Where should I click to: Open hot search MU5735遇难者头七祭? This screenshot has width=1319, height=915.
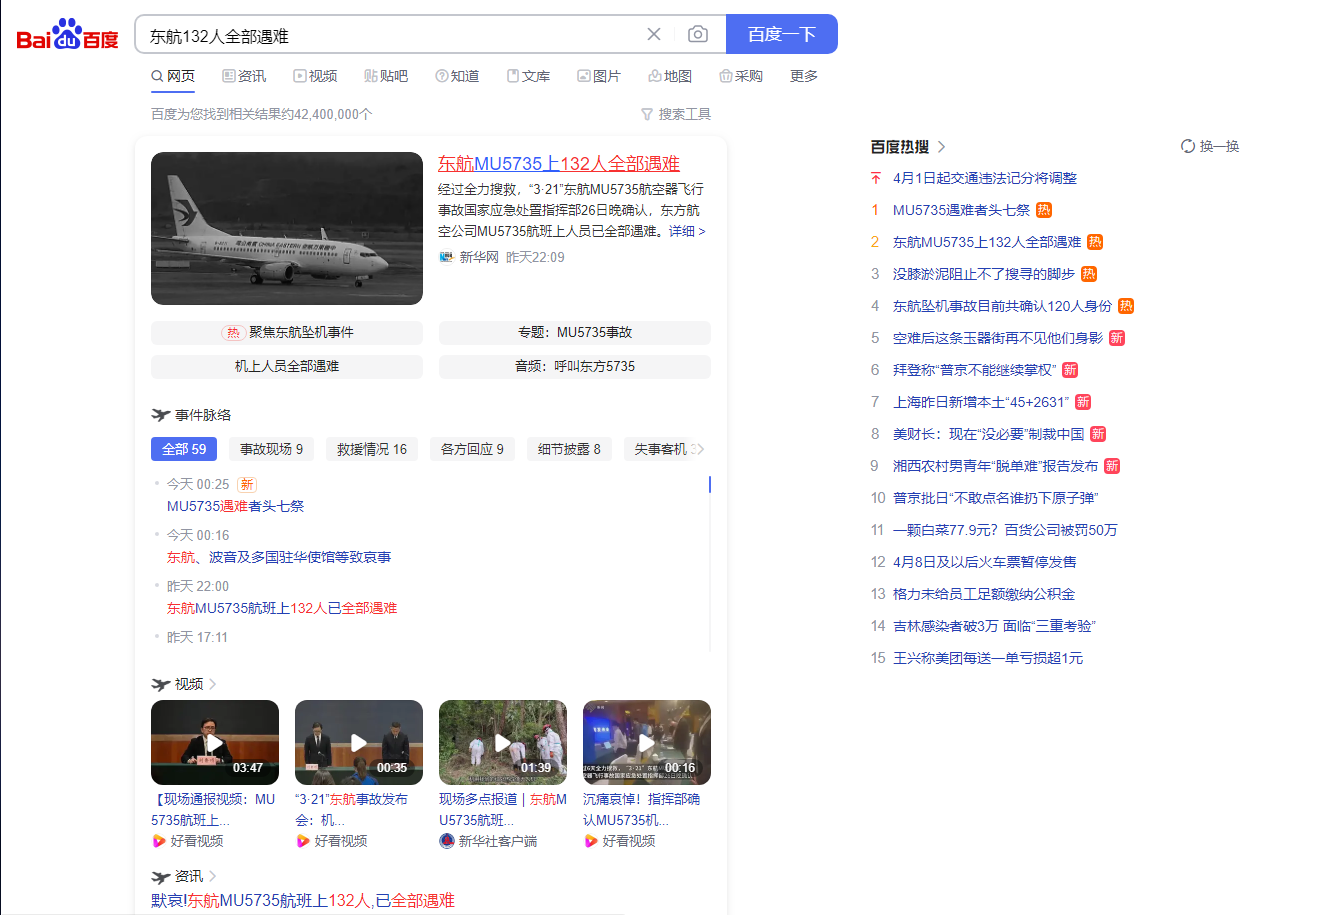click(961, 210)
